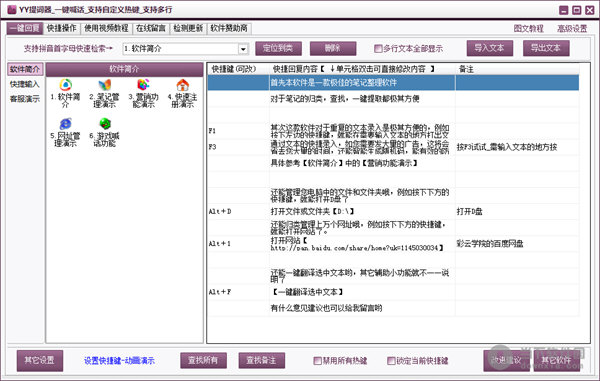The image size is (600, 381).
Task: Click the app logo in title bar
Action: (x=11, y=10)
